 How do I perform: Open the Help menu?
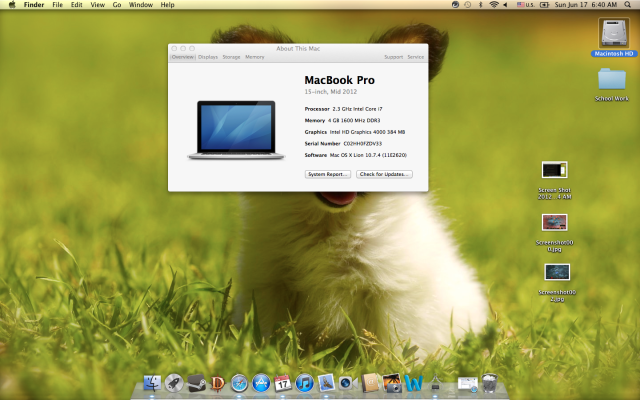click(x=167, y=5)
